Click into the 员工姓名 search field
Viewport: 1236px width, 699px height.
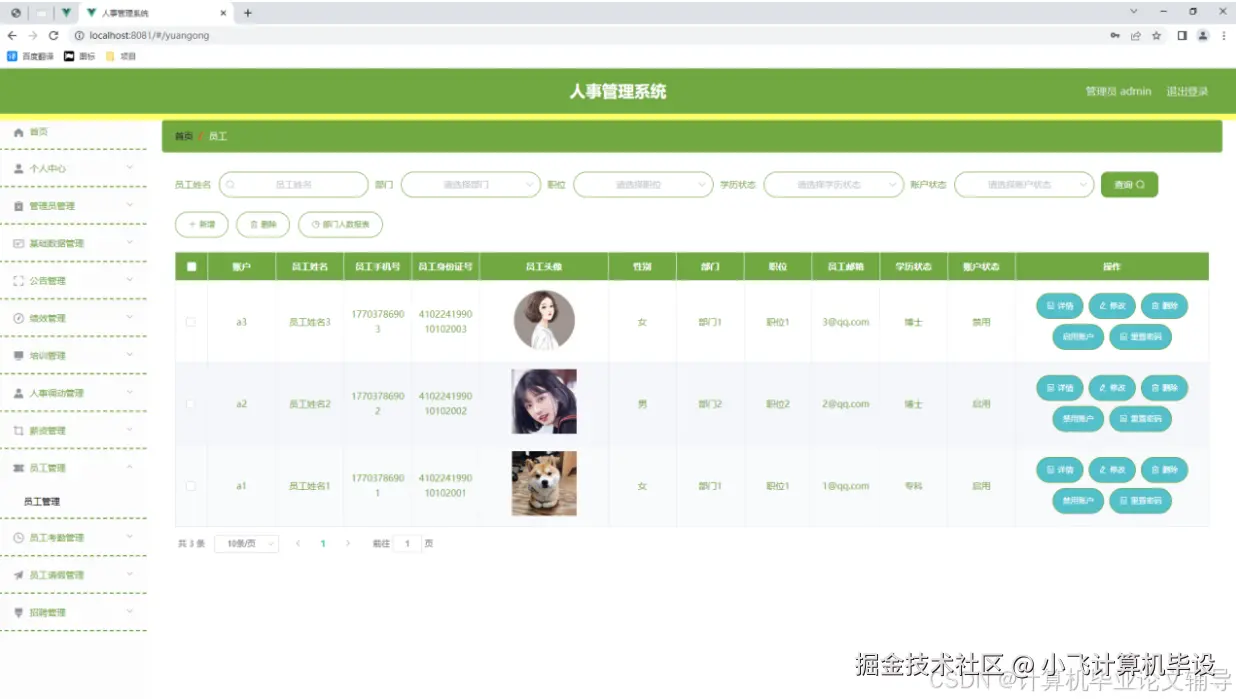(x=294, y=185)
